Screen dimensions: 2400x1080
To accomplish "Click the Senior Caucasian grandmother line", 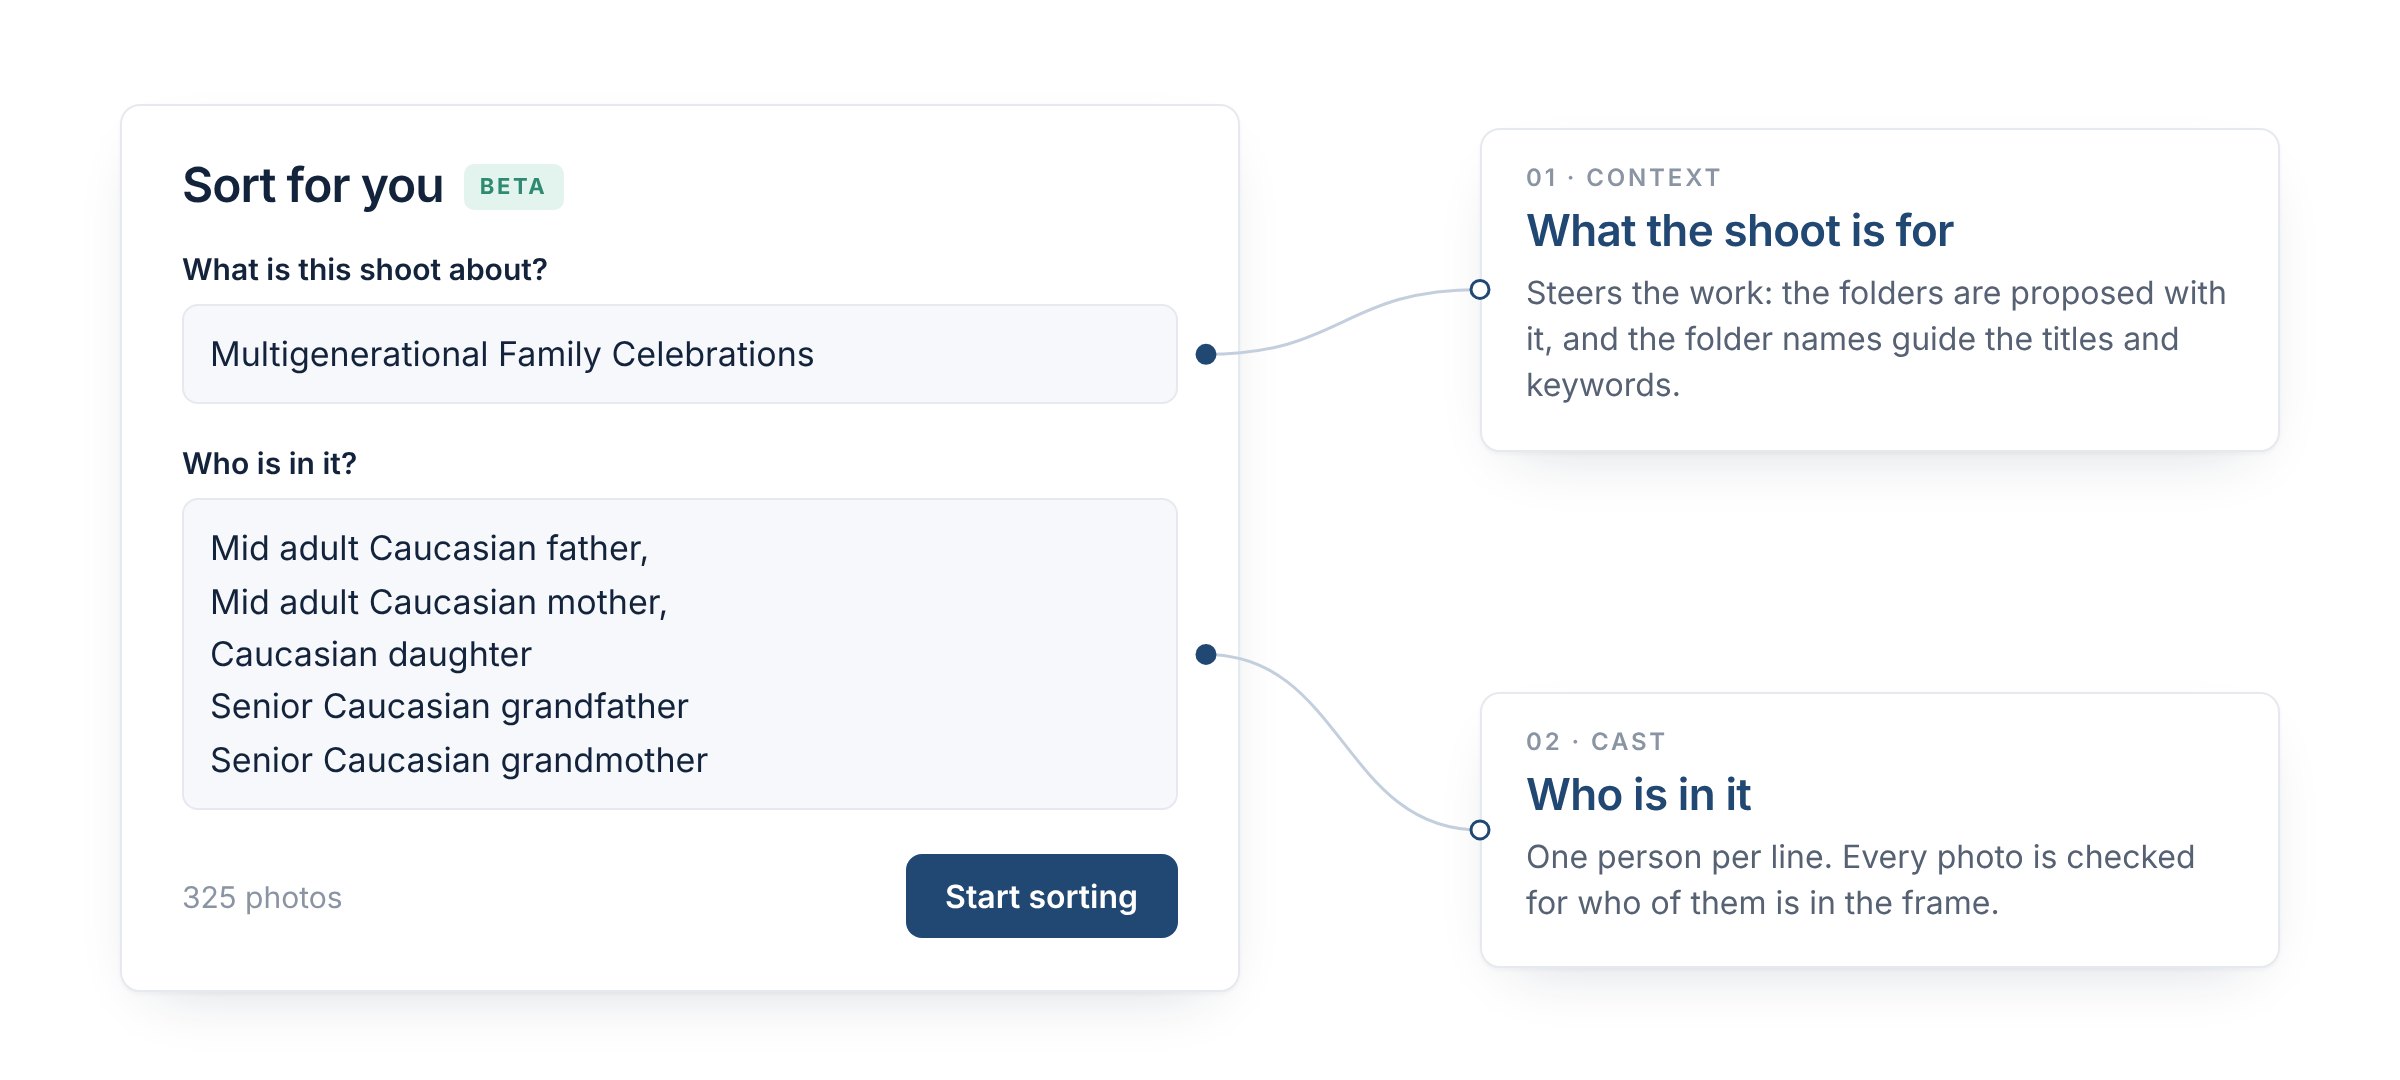I will pos(459,760).
